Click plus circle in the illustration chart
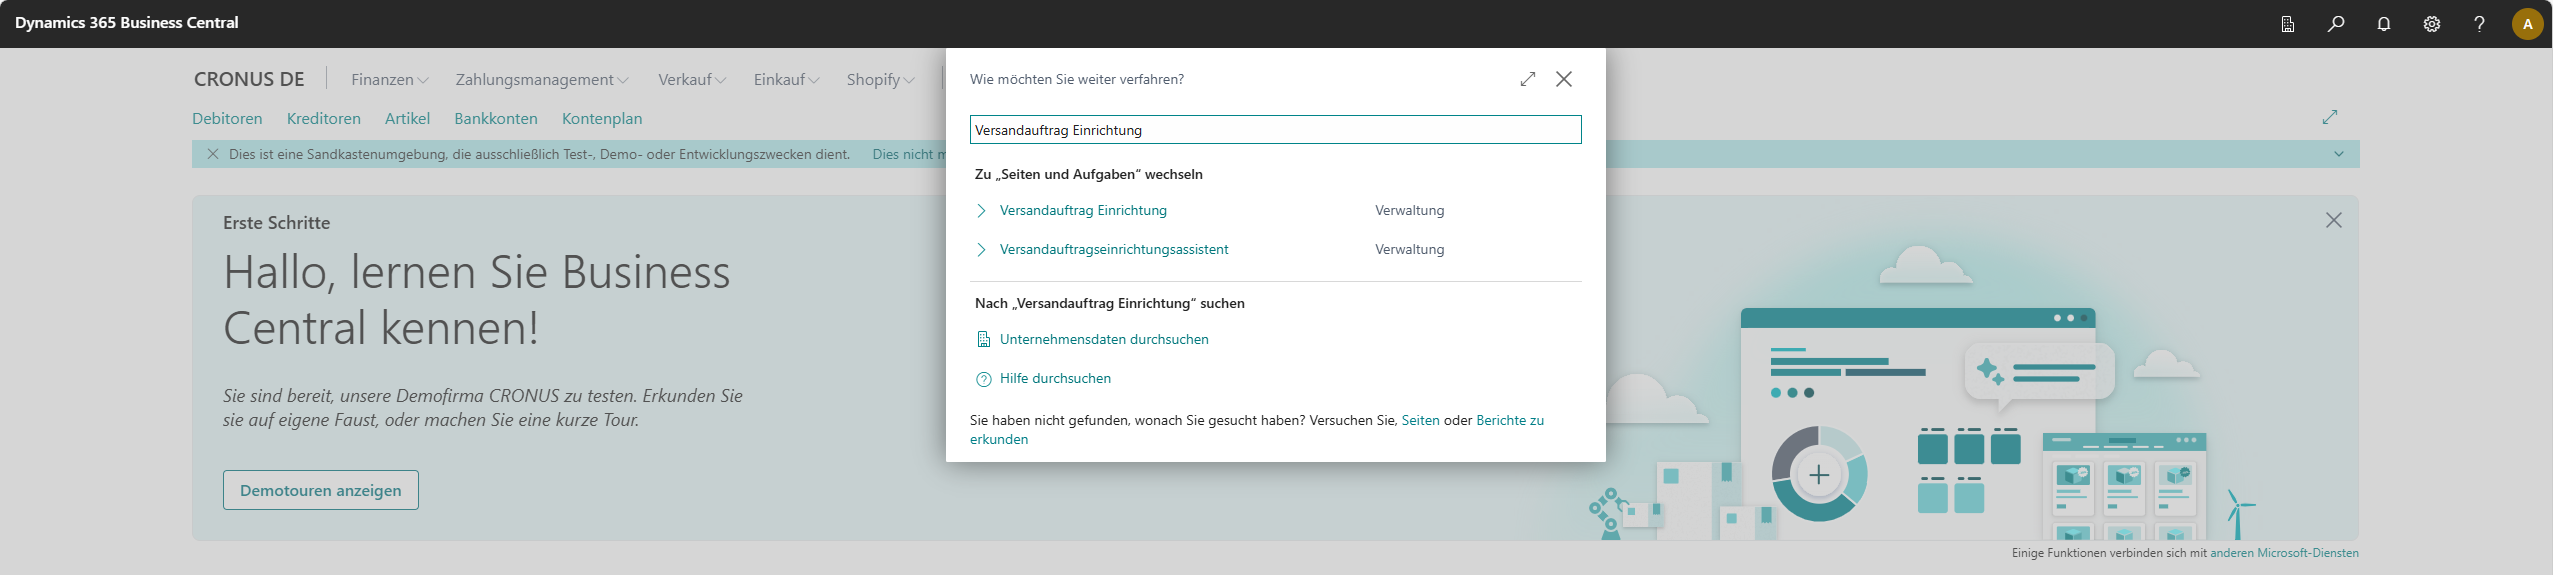This screenshot has width=2553, height=575. coord(1819,475)
